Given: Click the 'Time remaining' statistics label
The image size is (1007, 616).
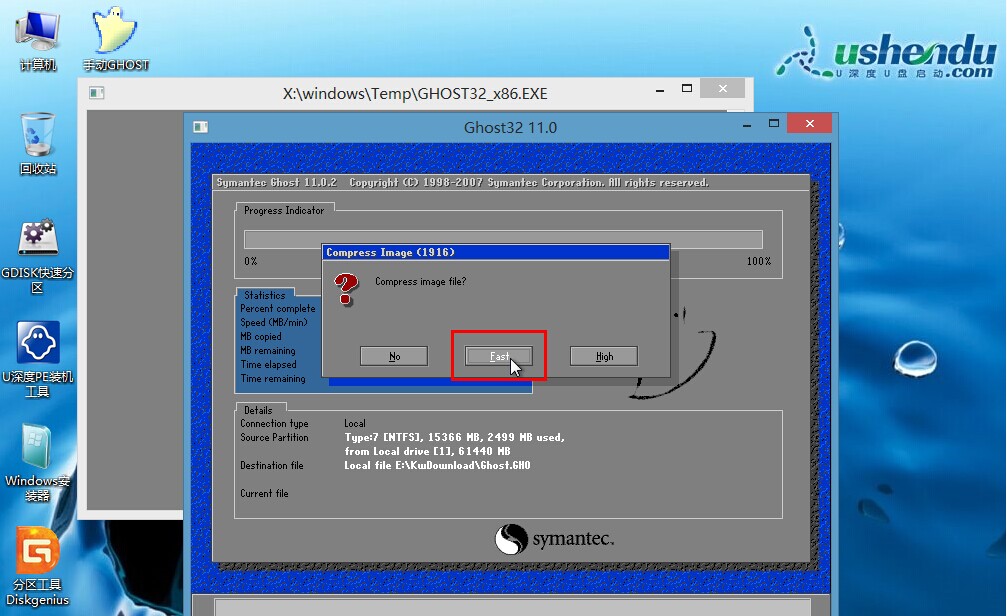Looking at the screenshot, I should point(273,378).
